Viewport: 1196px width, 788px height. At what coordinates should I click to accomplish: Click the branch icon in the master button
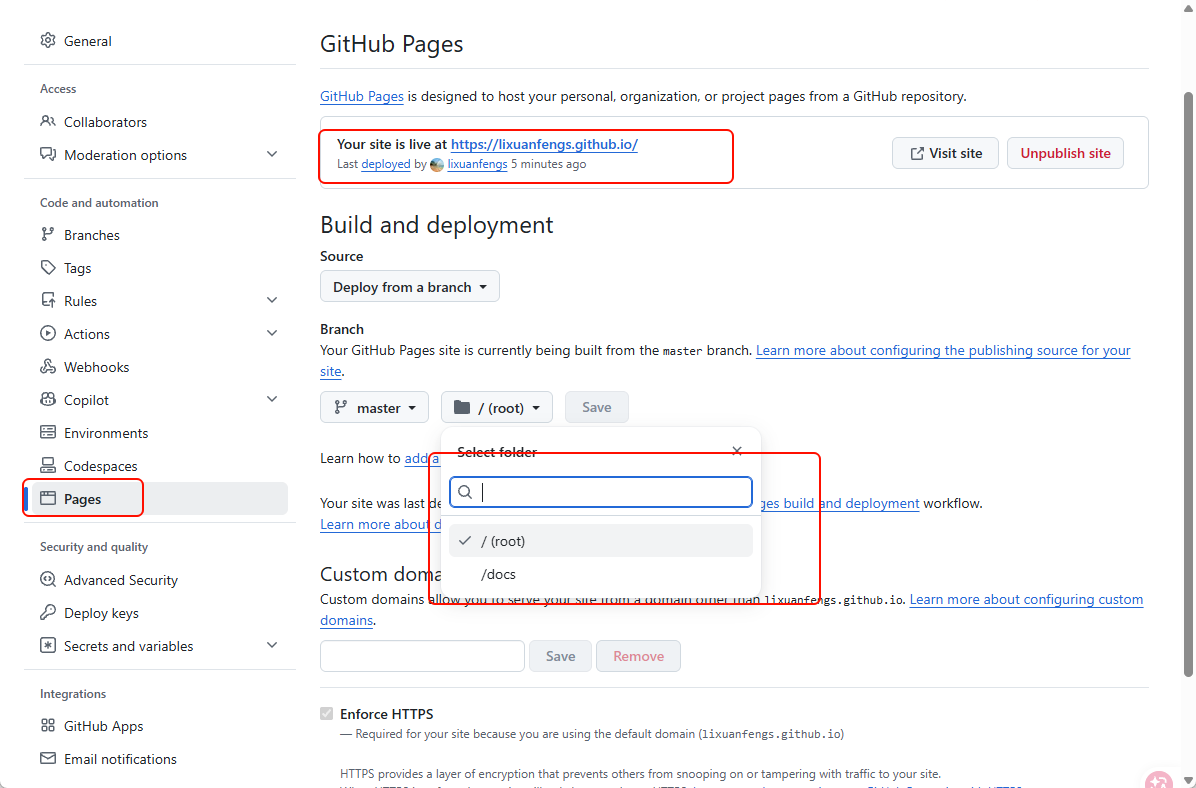341,407
